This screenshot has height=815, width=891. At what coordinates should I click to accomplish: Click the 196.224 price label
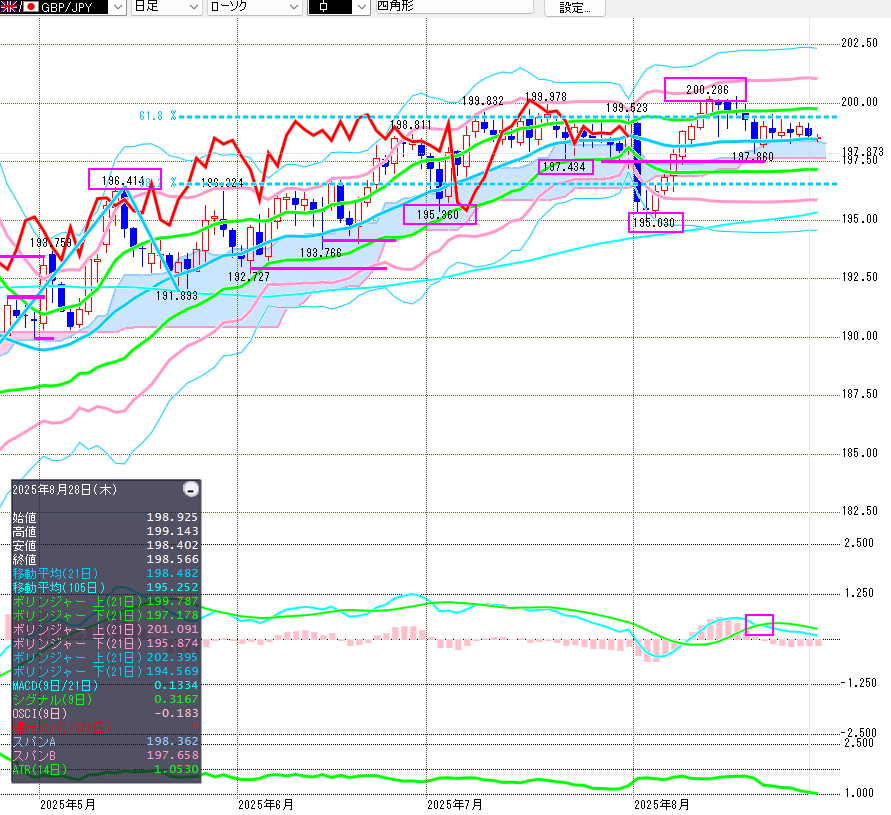222,182
